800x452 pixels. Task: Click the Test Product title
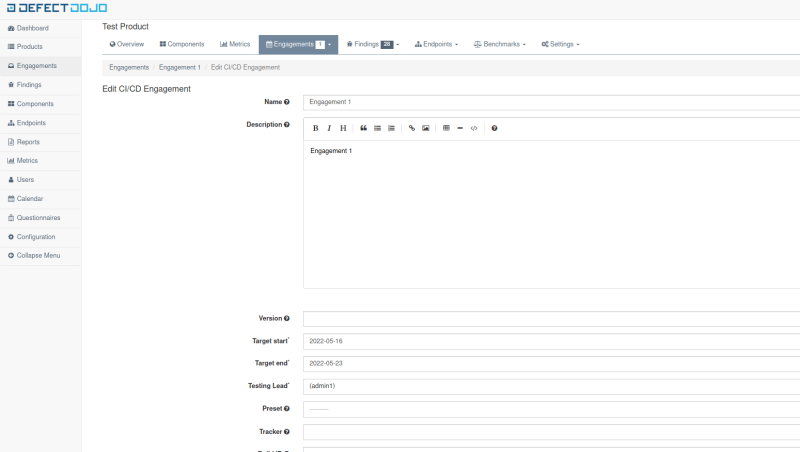(126, 27)
